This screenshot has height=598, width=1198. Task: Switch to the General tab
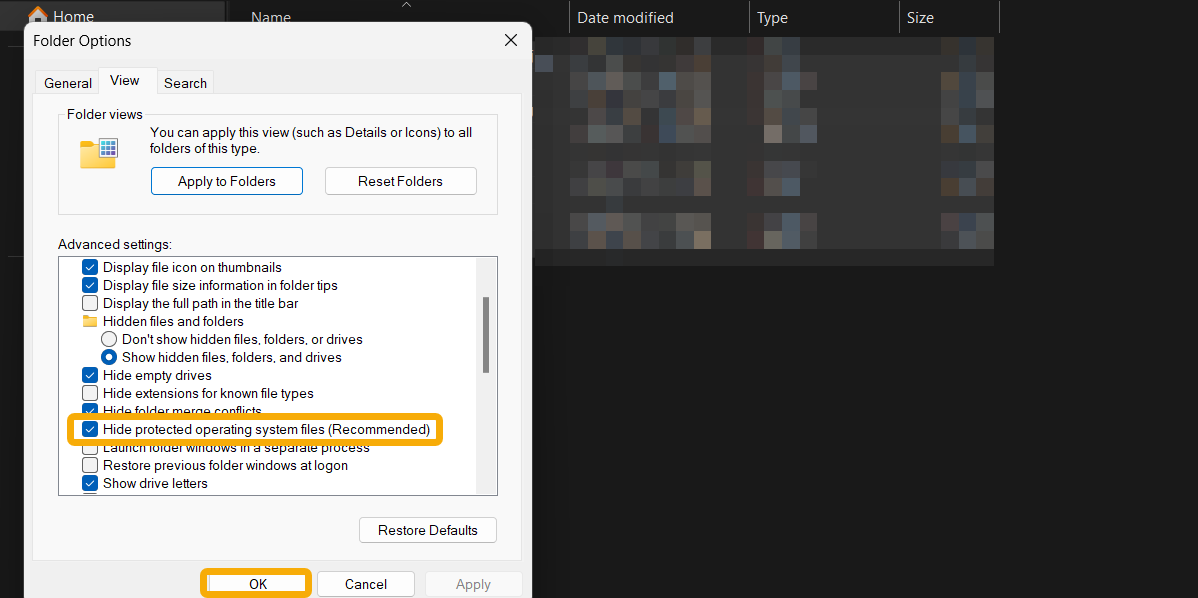coord(66,82)
